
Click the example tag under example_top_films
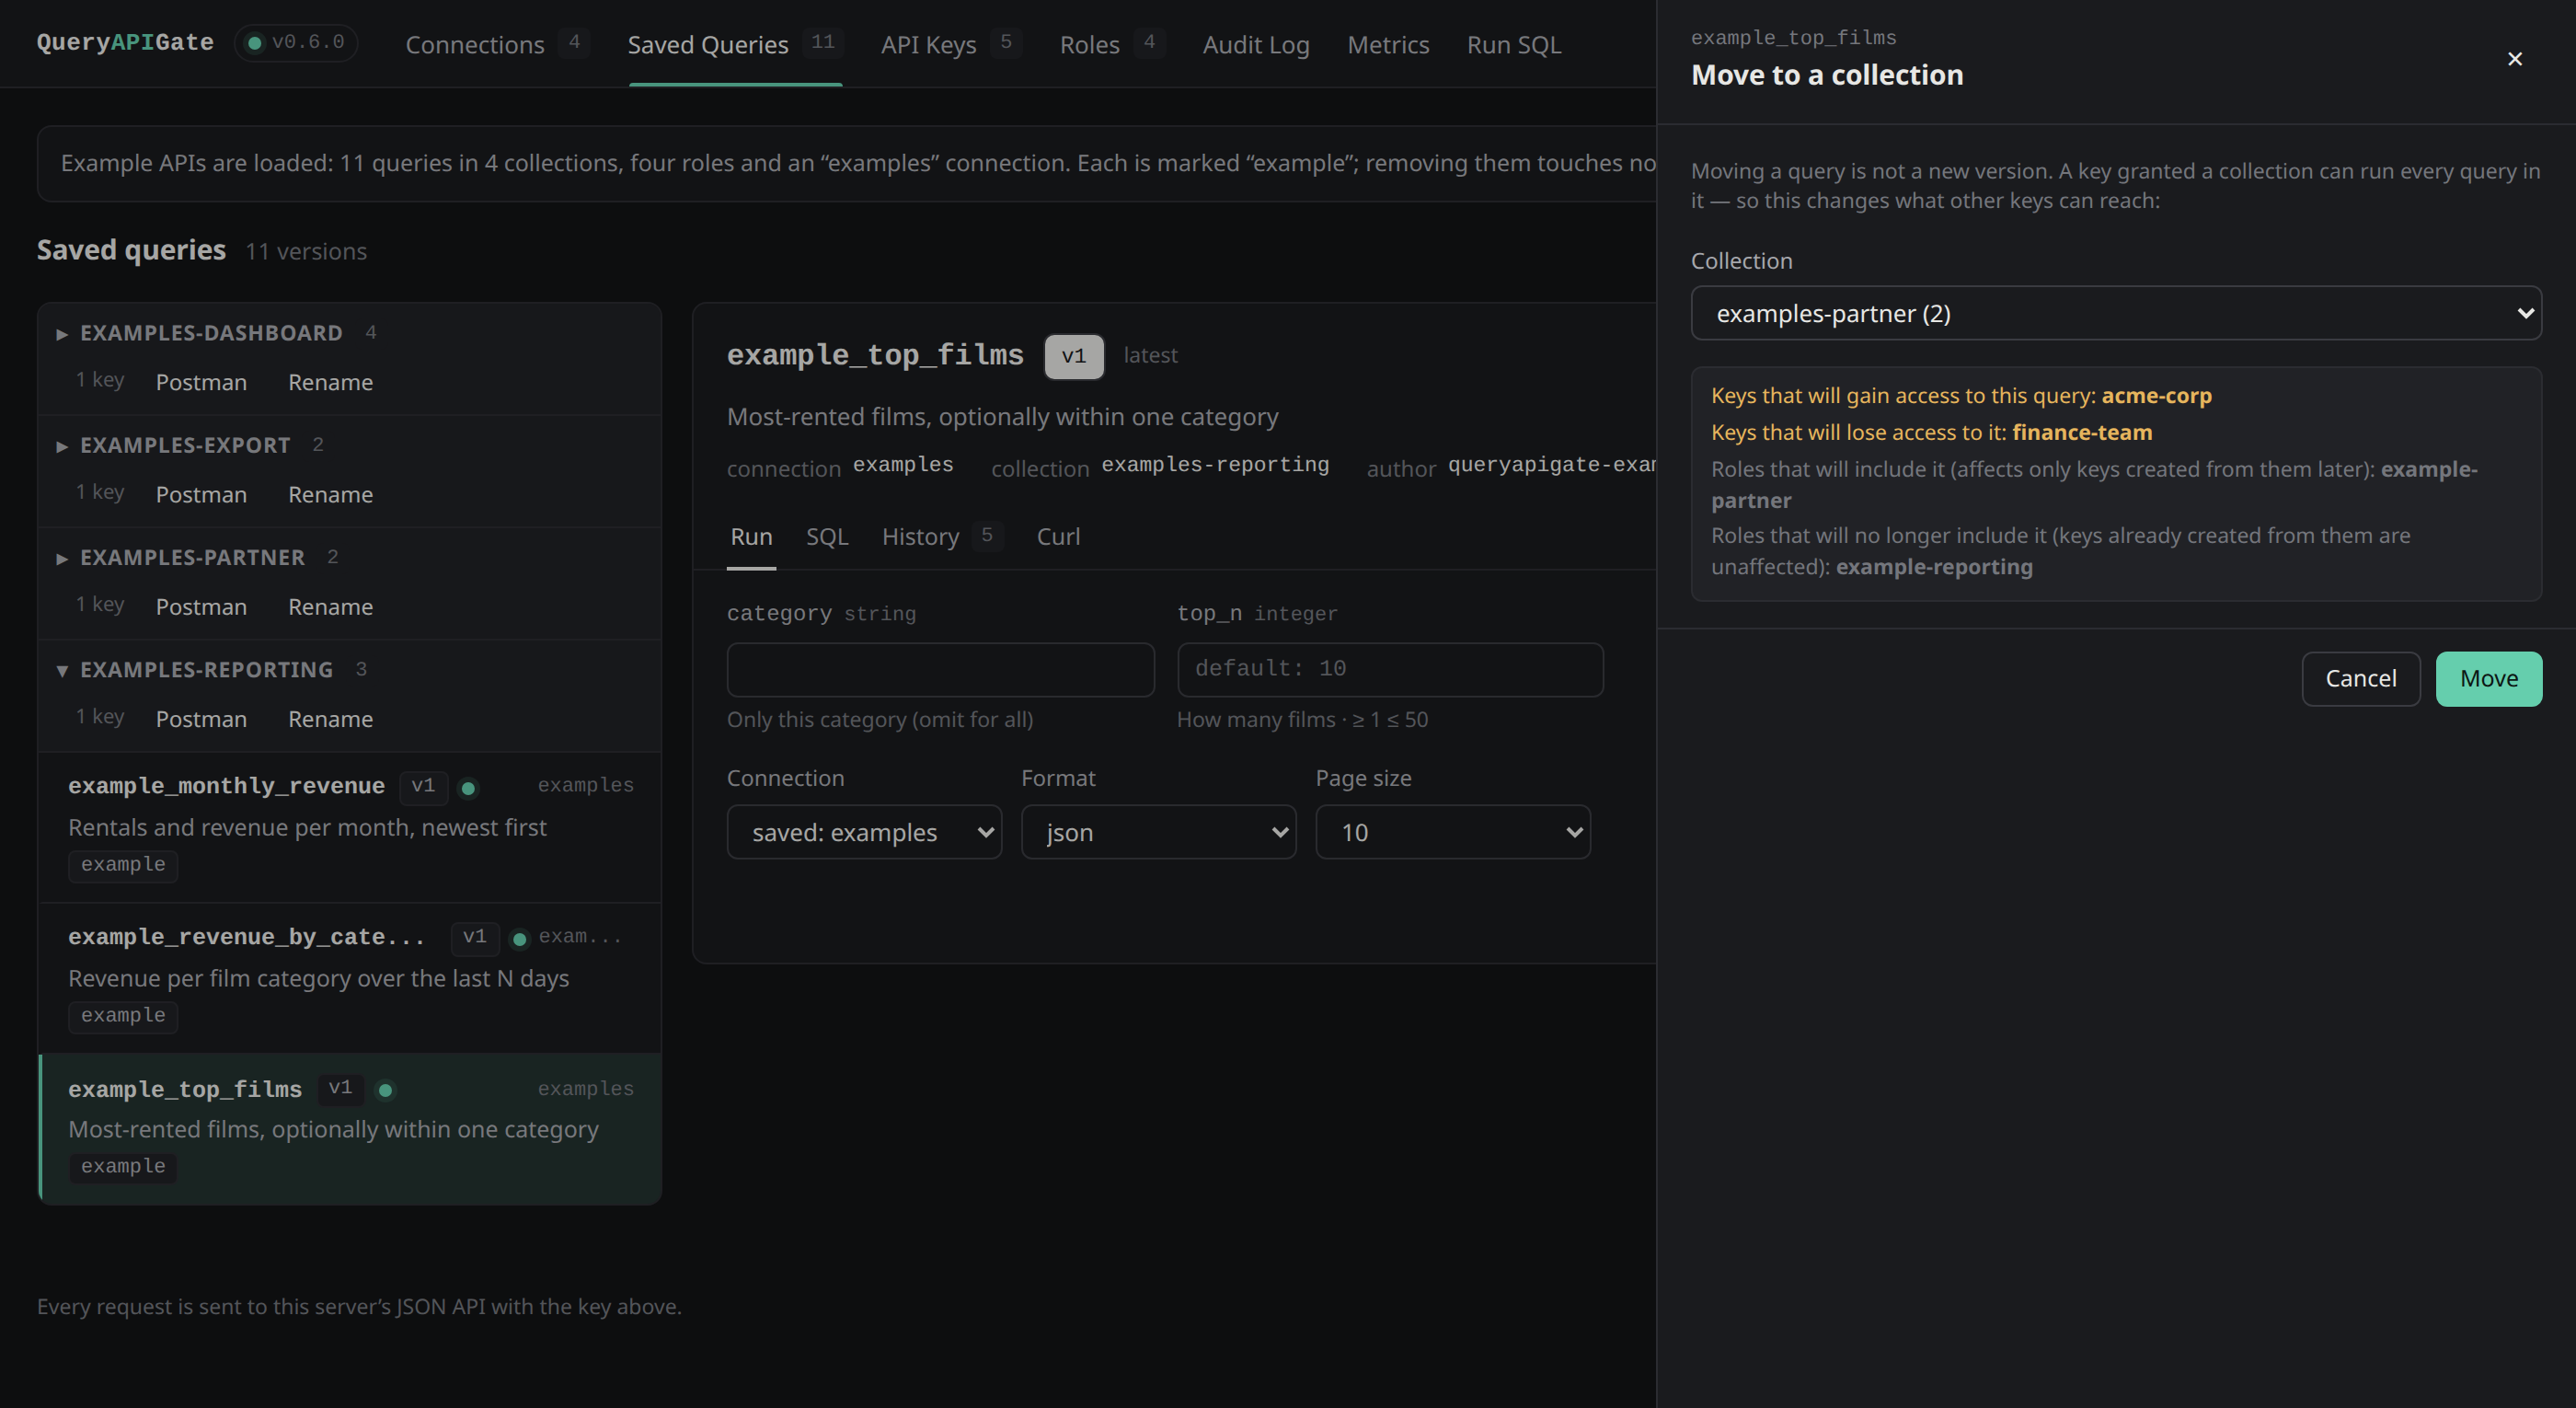(123, 1166)
